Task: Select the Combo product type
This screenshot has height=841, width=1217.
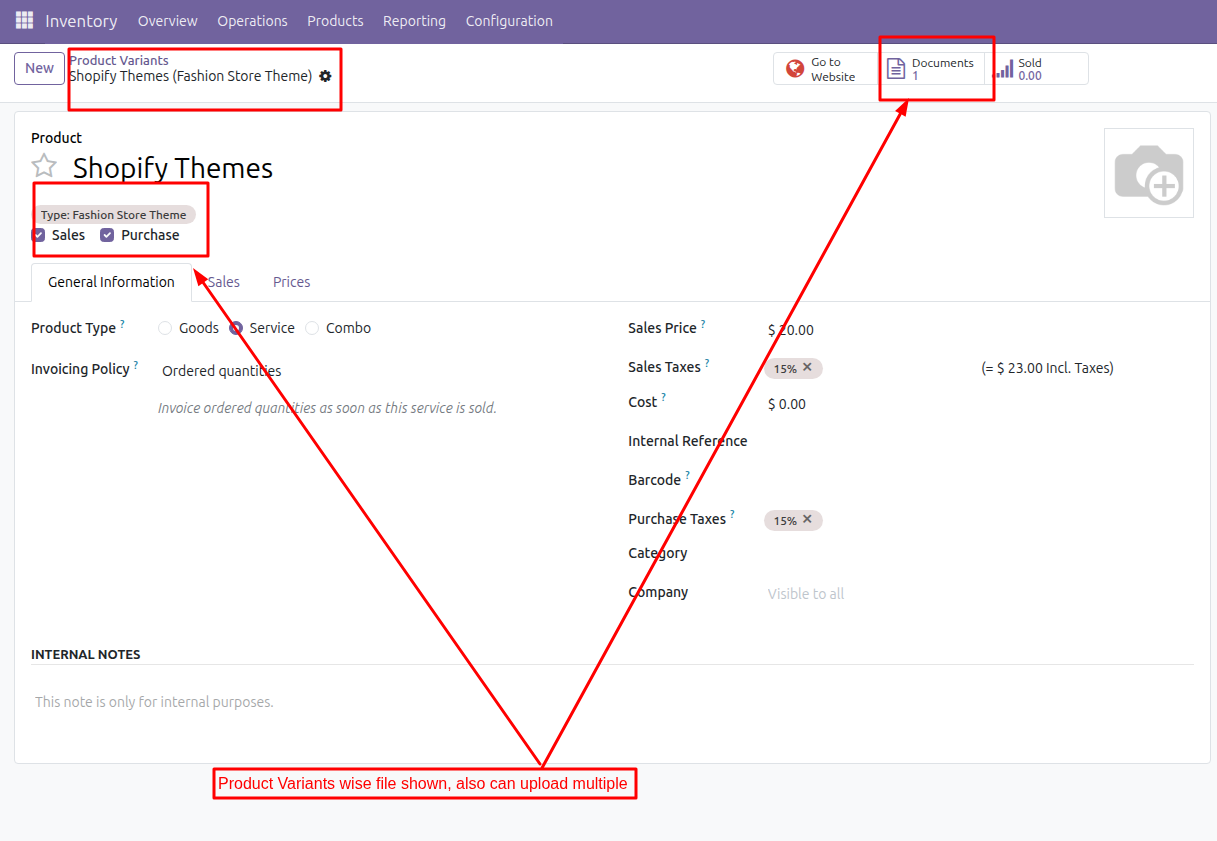Action: (x=312, y=328)
